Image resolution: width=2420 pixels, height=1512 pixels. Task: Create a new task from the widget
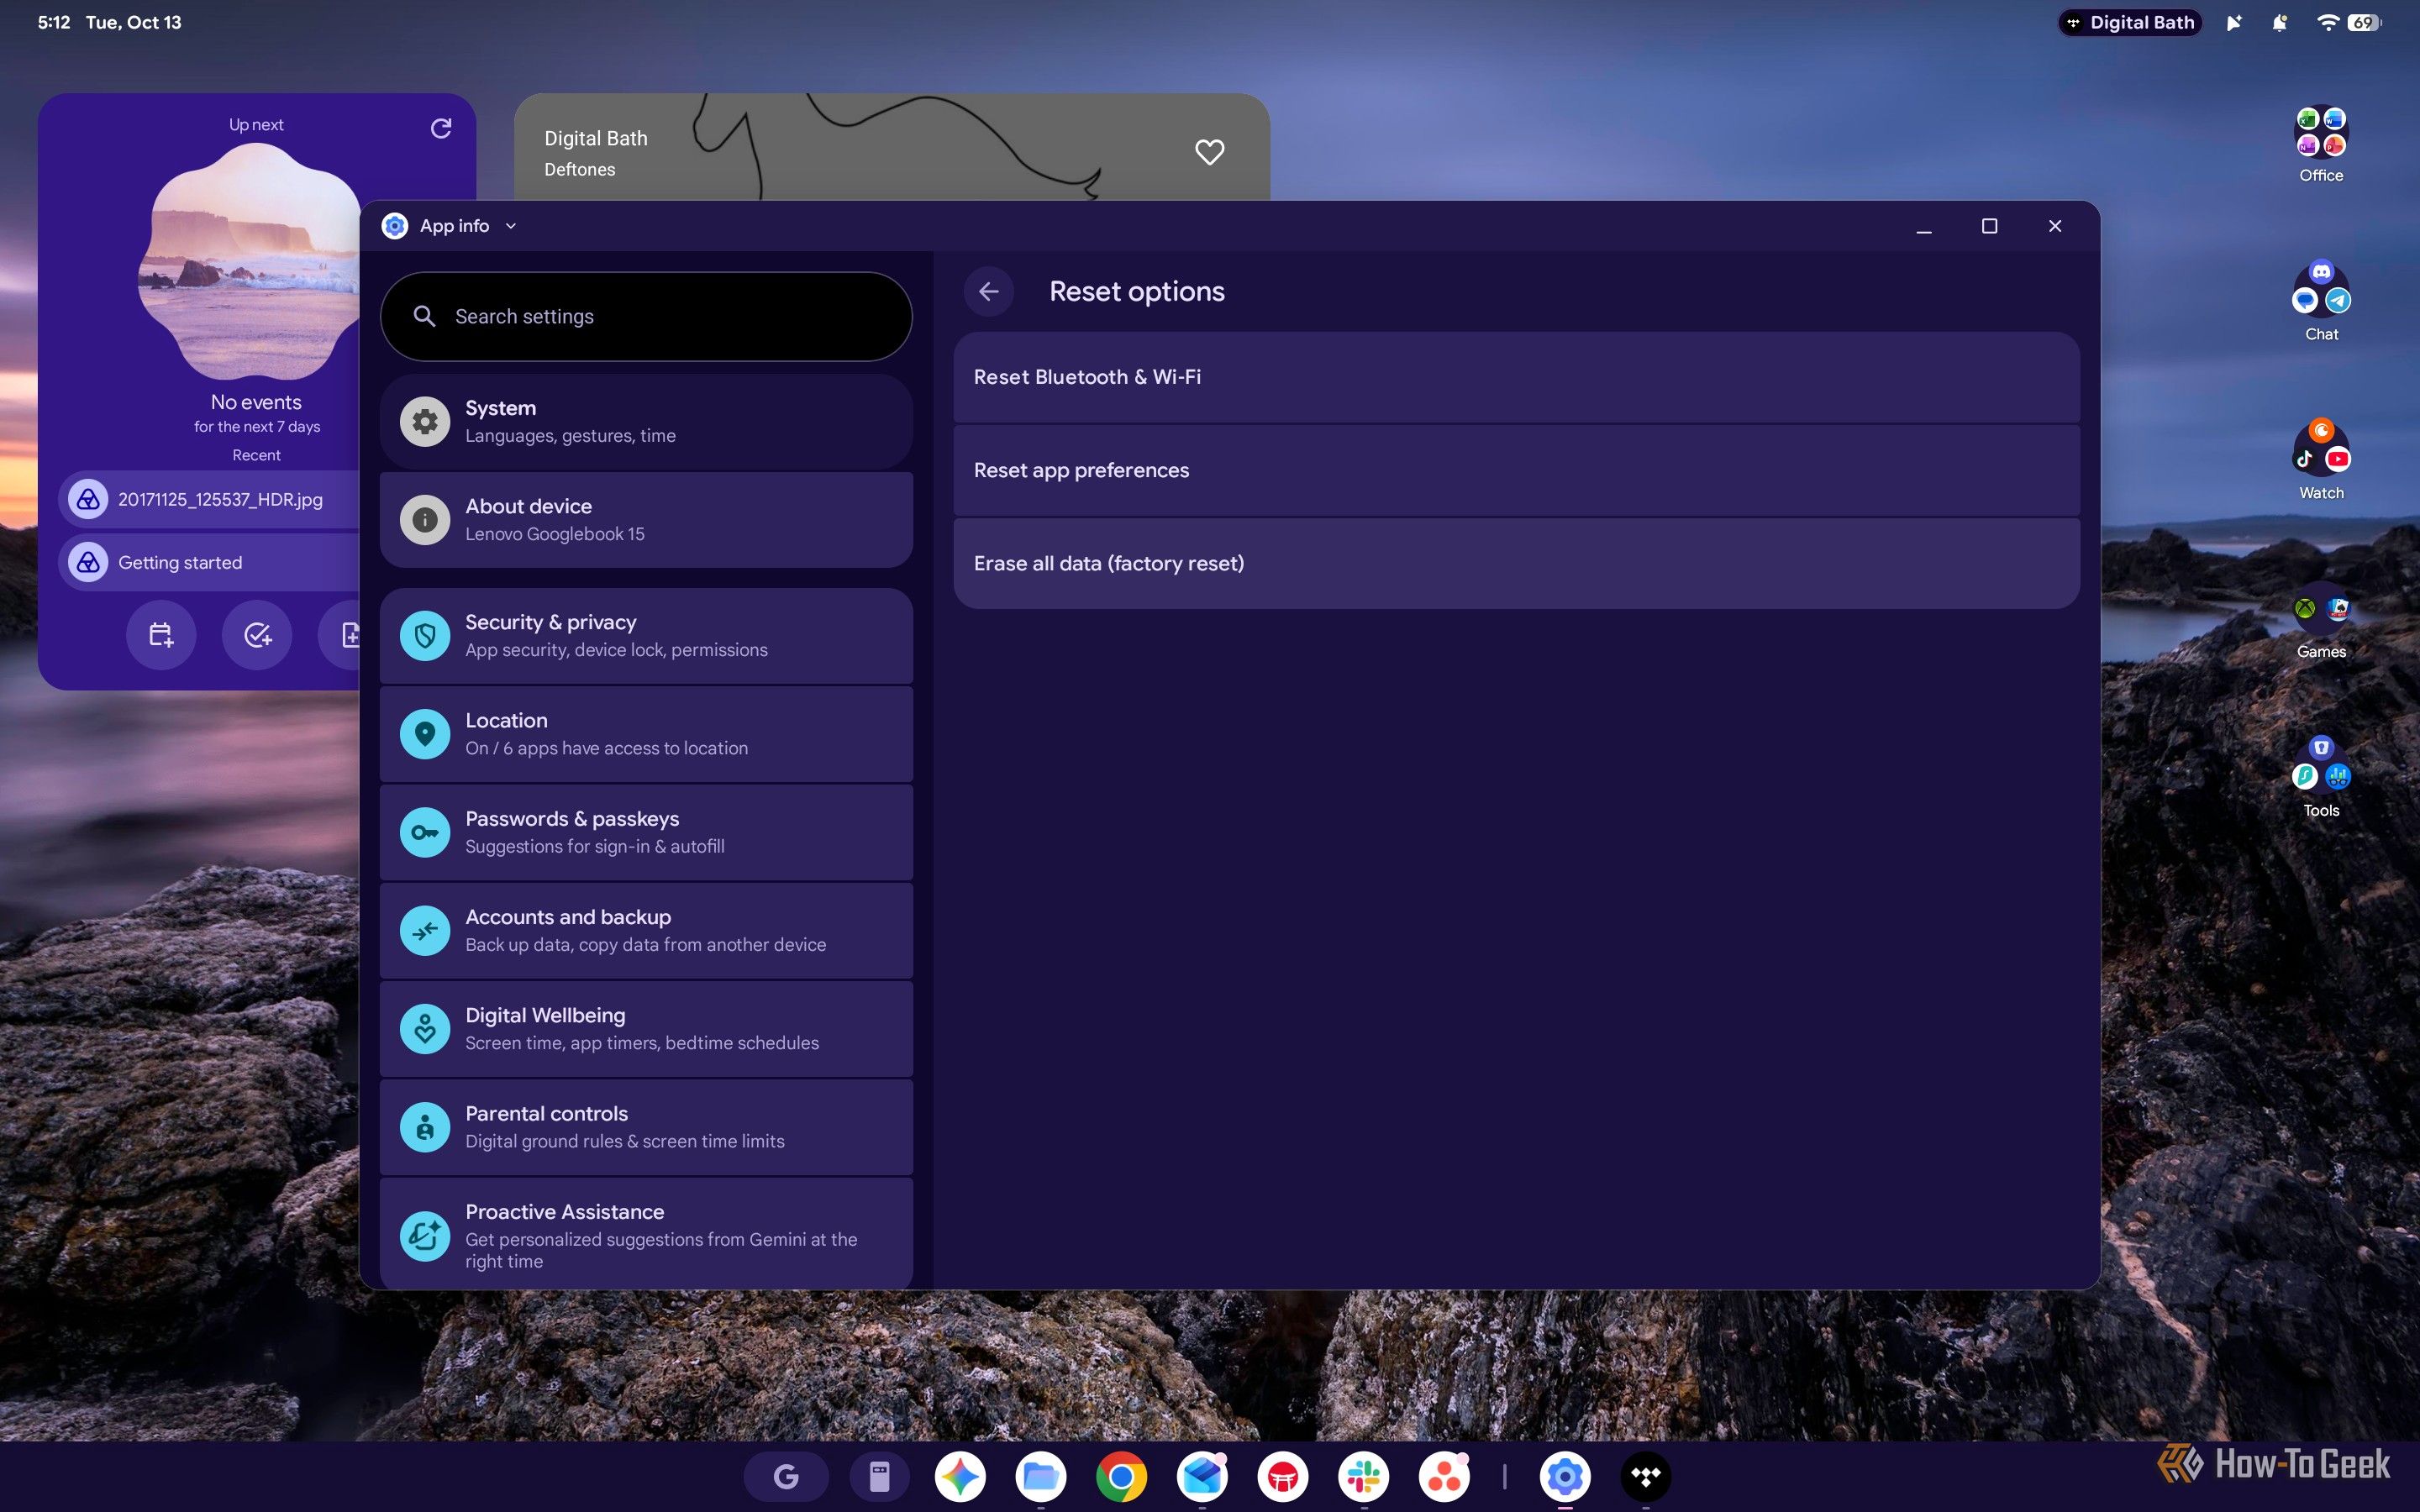[x=257, y=635]
